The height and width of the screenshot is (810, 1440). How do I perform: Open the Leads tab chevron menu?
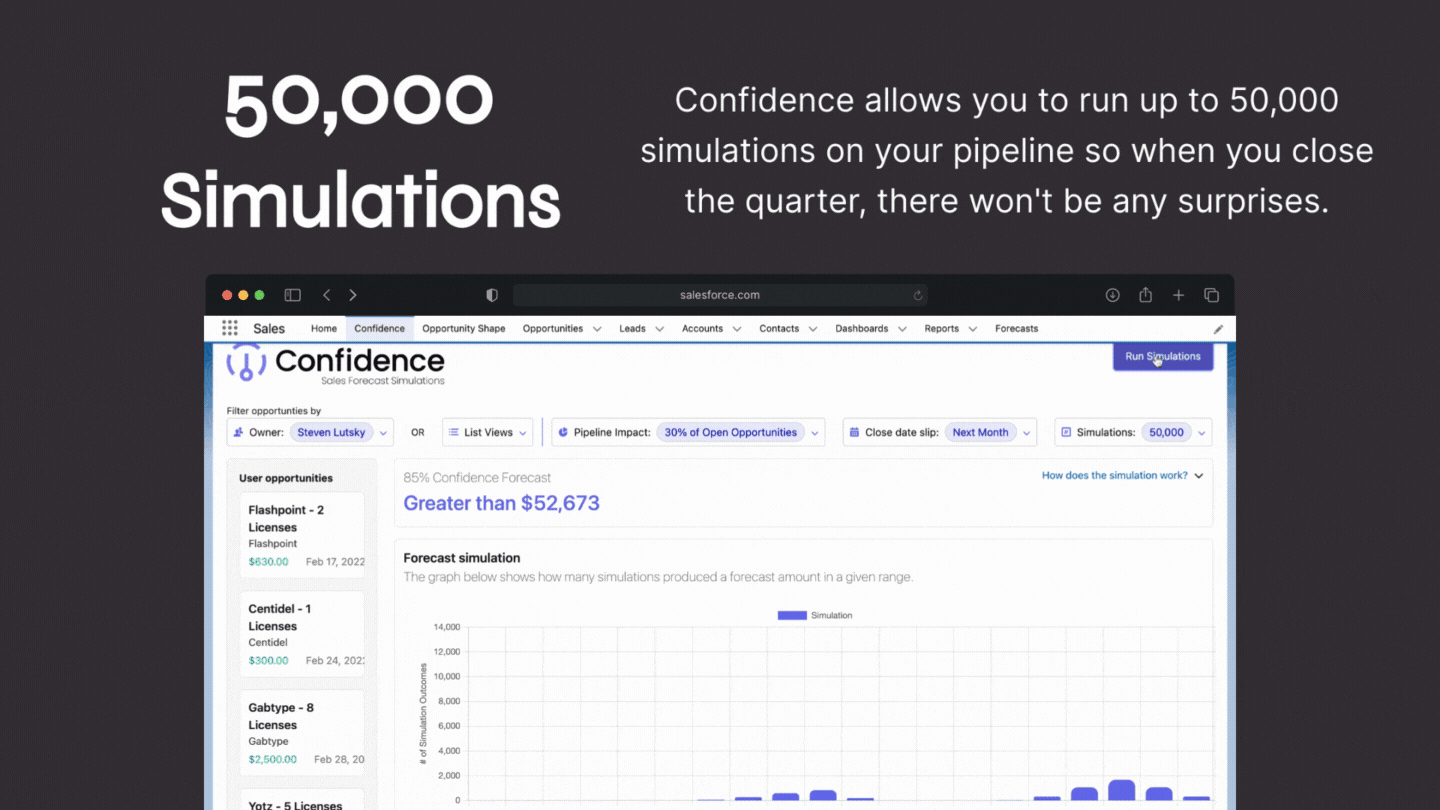coord(660,329)
